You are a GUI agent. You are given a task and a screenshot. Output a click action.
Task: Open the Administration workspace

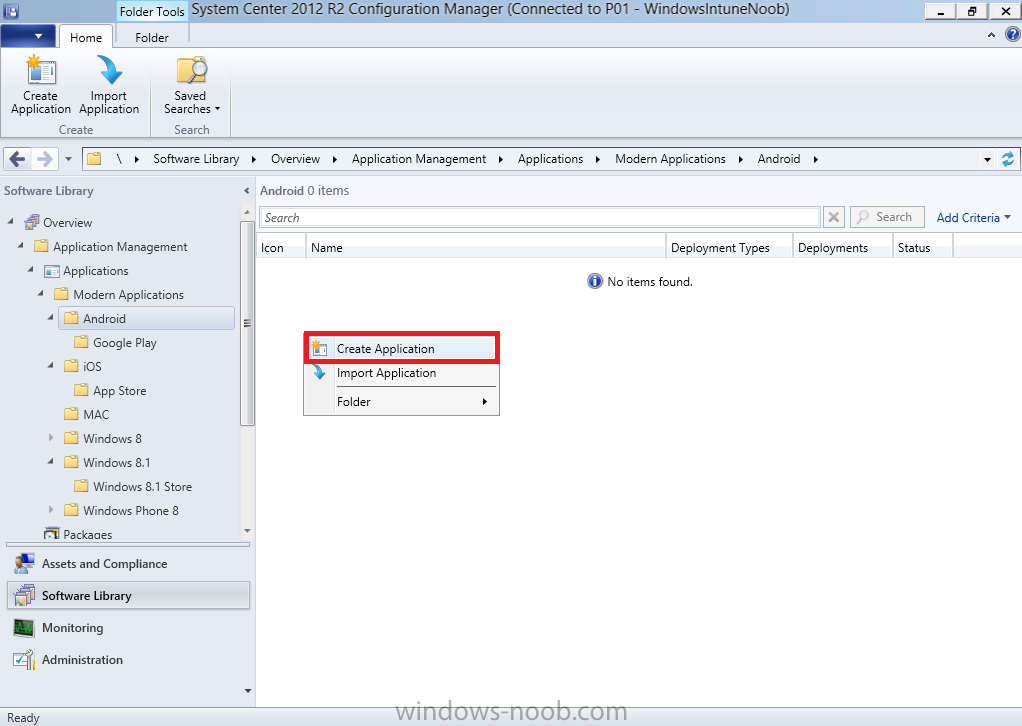click(128, 660)
